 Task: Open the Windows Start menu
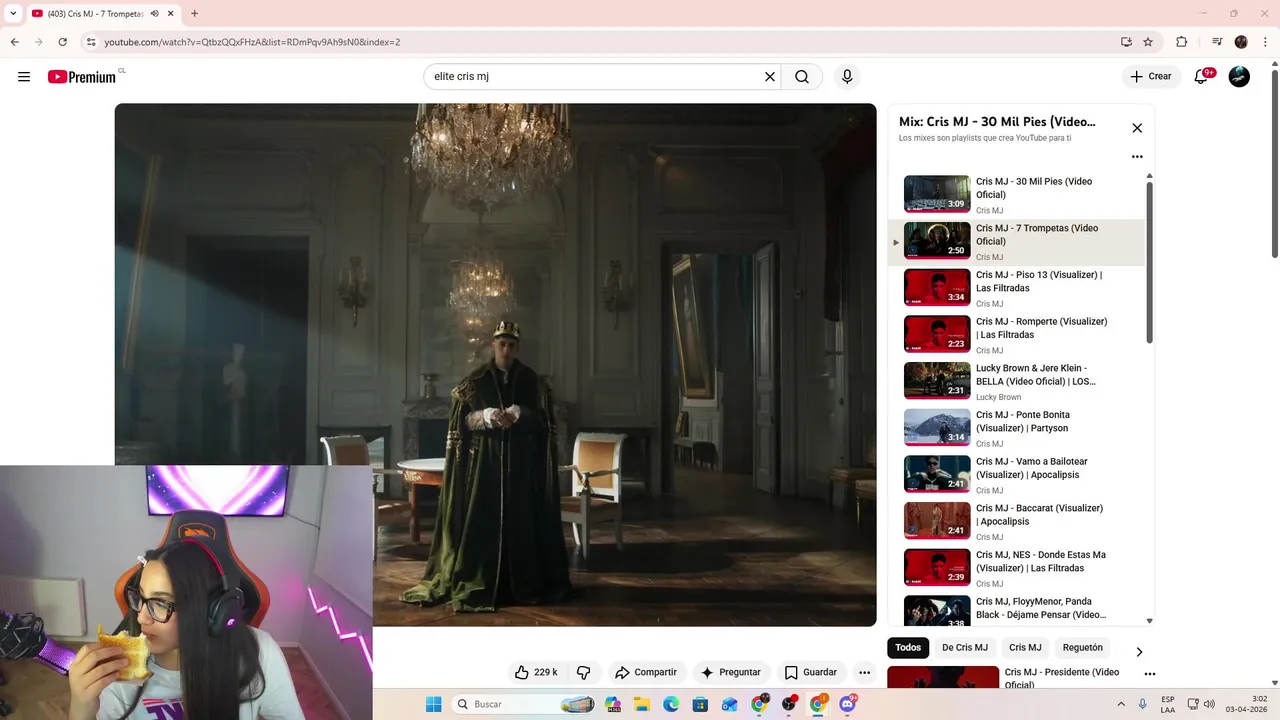click(x=433, y=704)
